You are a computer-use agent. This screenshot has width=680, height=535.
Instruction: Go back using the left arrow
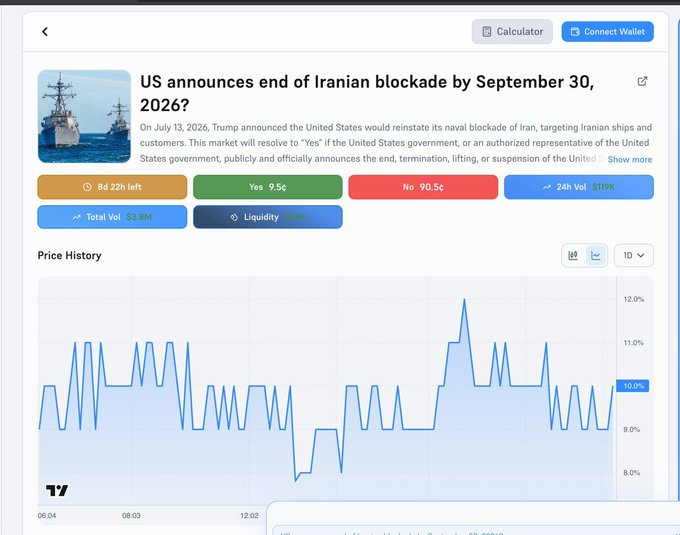45,32
